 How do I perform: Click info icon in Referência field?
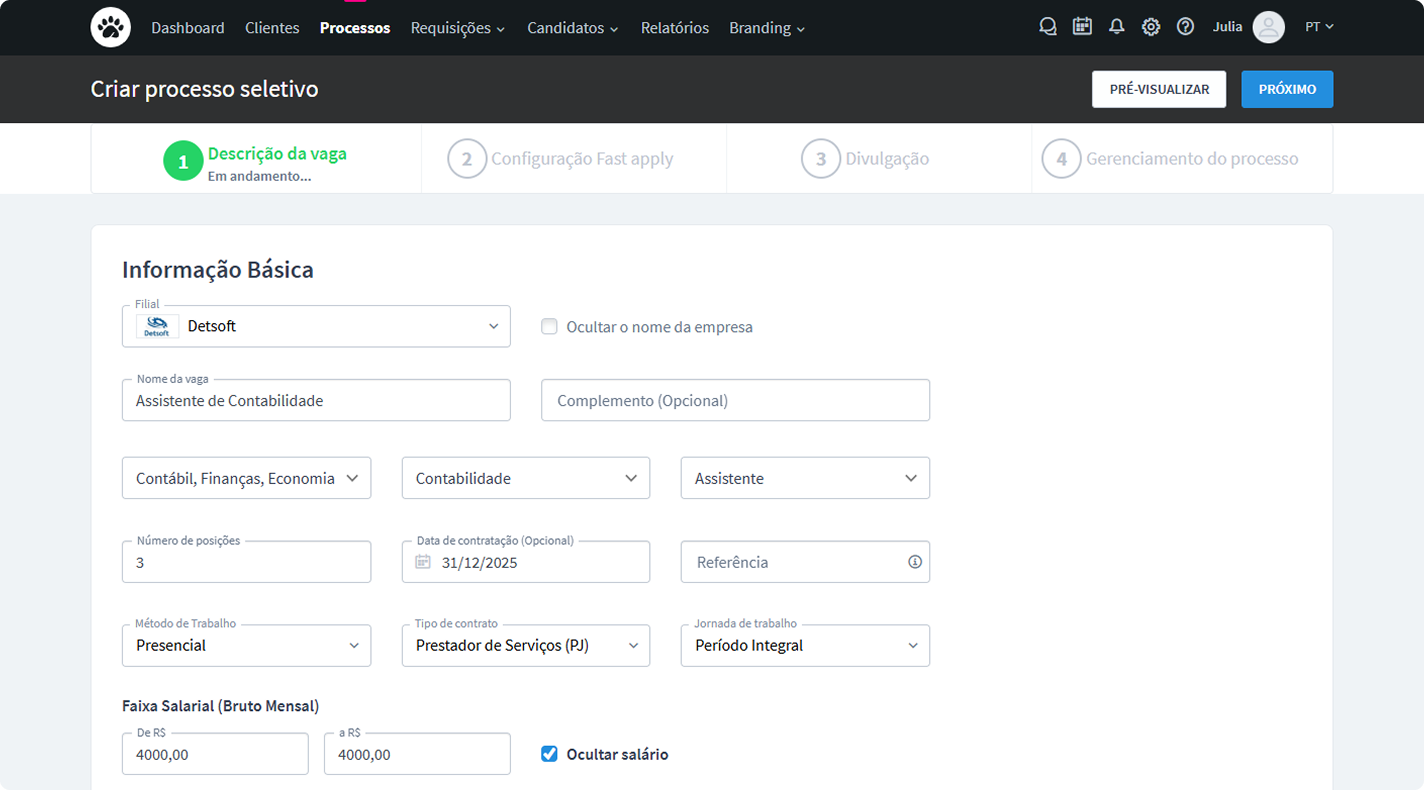(914, 562)
